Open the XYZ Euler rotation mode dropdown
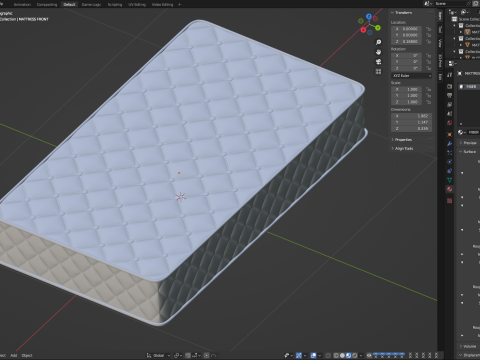Screen dimensions: 480x360 (412, 76)
